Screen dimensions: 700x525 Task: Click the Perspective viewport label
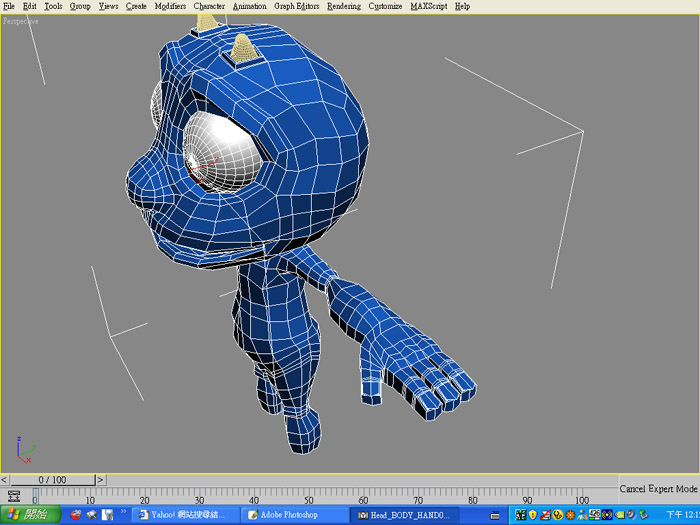(21, 21)
